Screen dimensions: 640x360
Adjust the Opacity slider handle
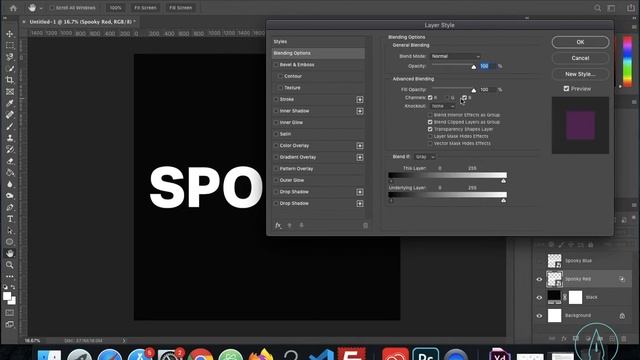473,67
